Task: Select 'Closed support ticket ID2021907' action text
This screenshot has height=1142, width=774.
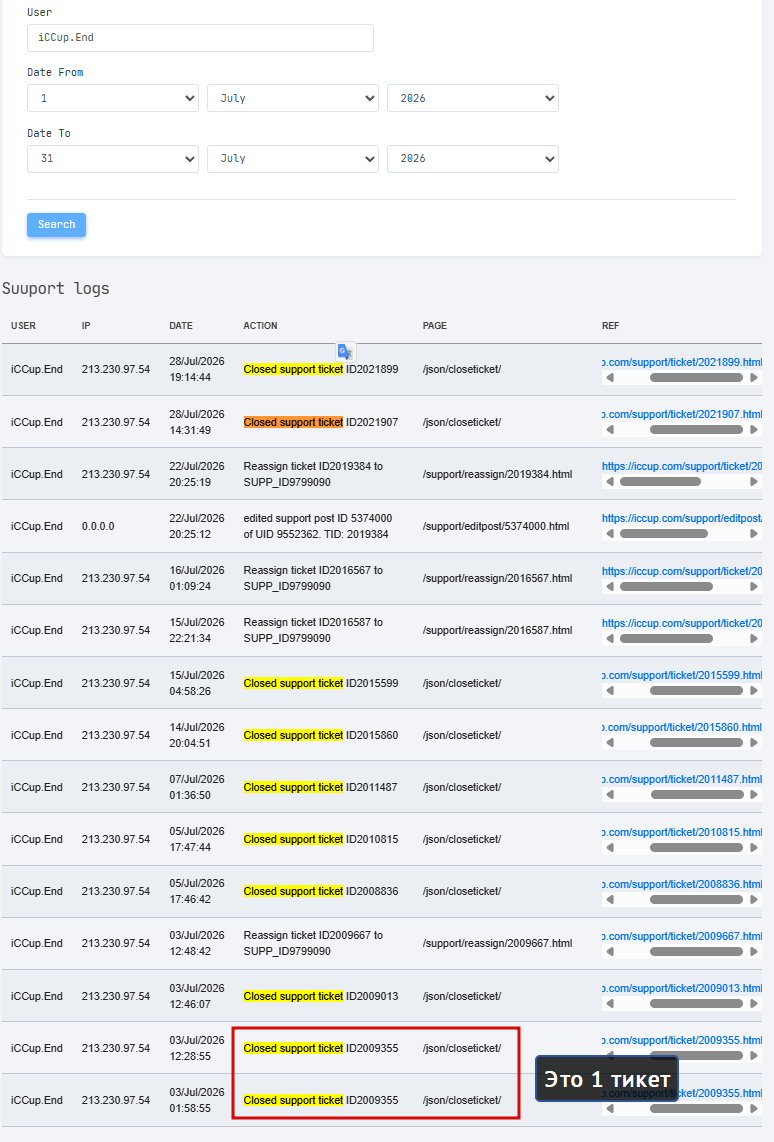Action: (x=321, y=422)
